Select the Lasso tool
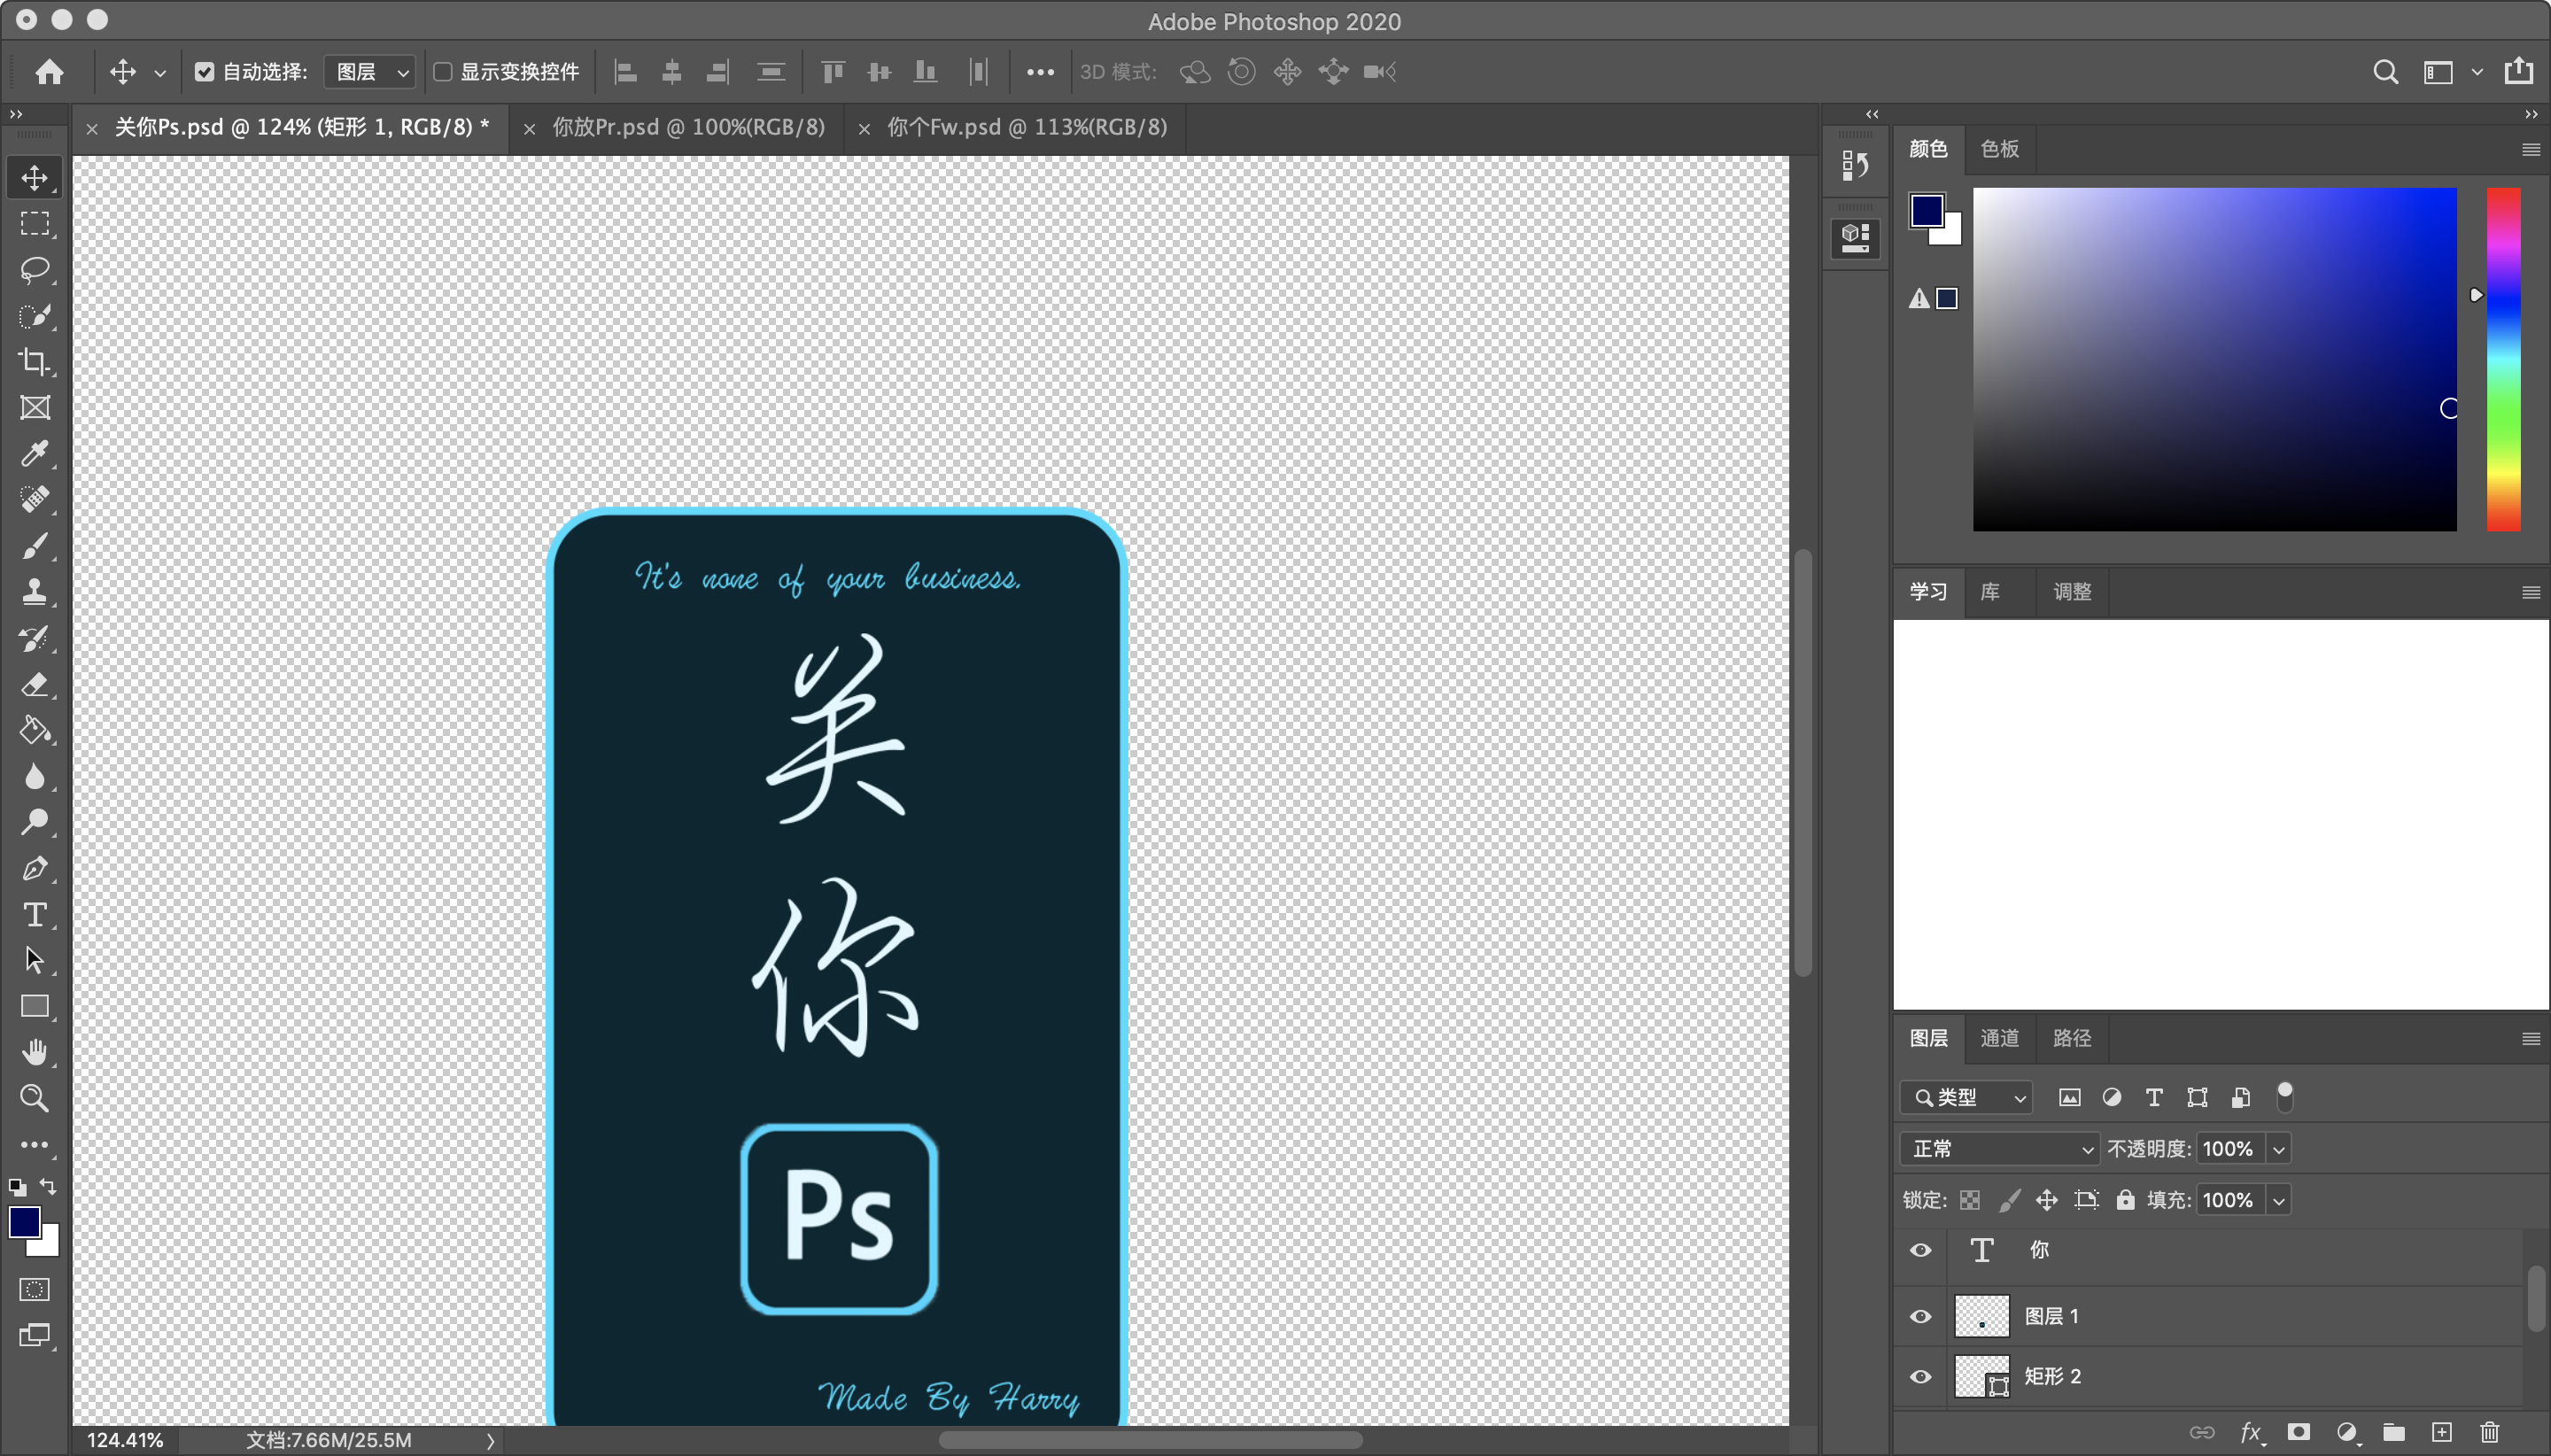Image resolution: width=2551 pixels, height=1456 pixels. click(x=35, y=270)
